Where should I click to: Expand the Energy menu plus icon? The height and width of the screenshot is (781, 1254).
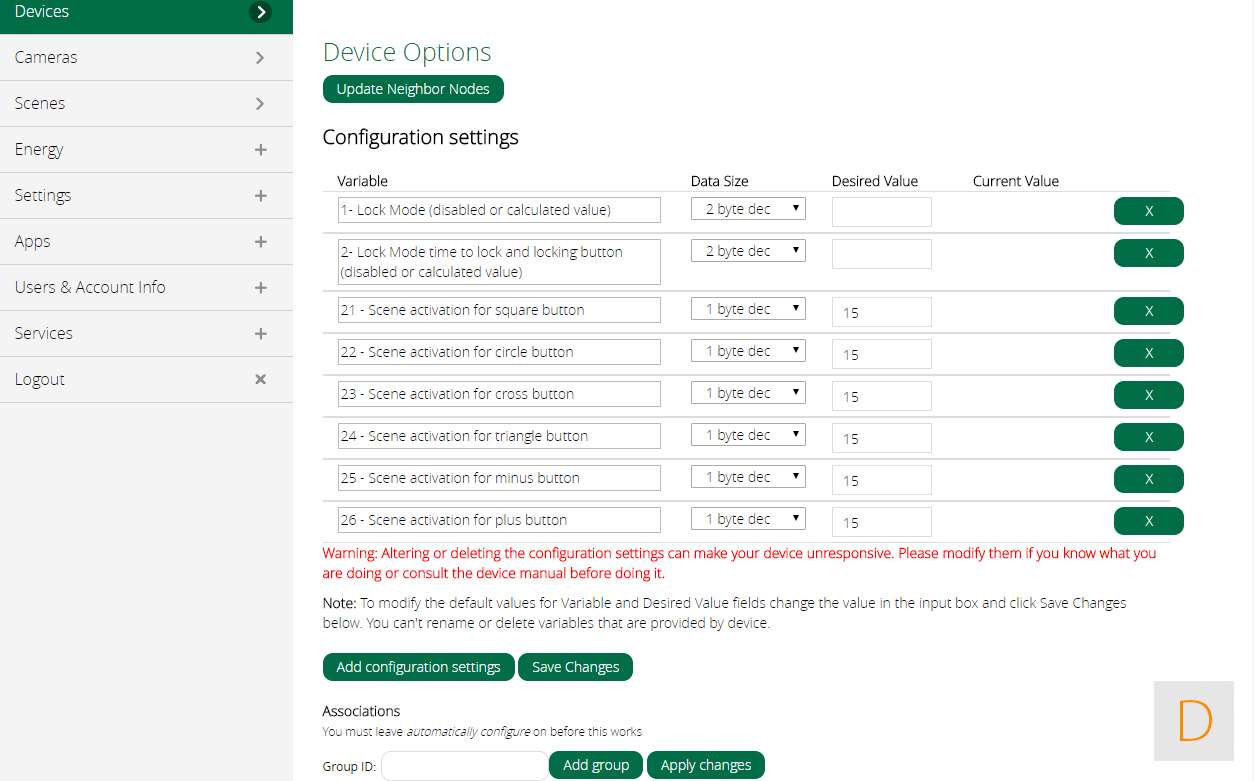click(260, 150)
